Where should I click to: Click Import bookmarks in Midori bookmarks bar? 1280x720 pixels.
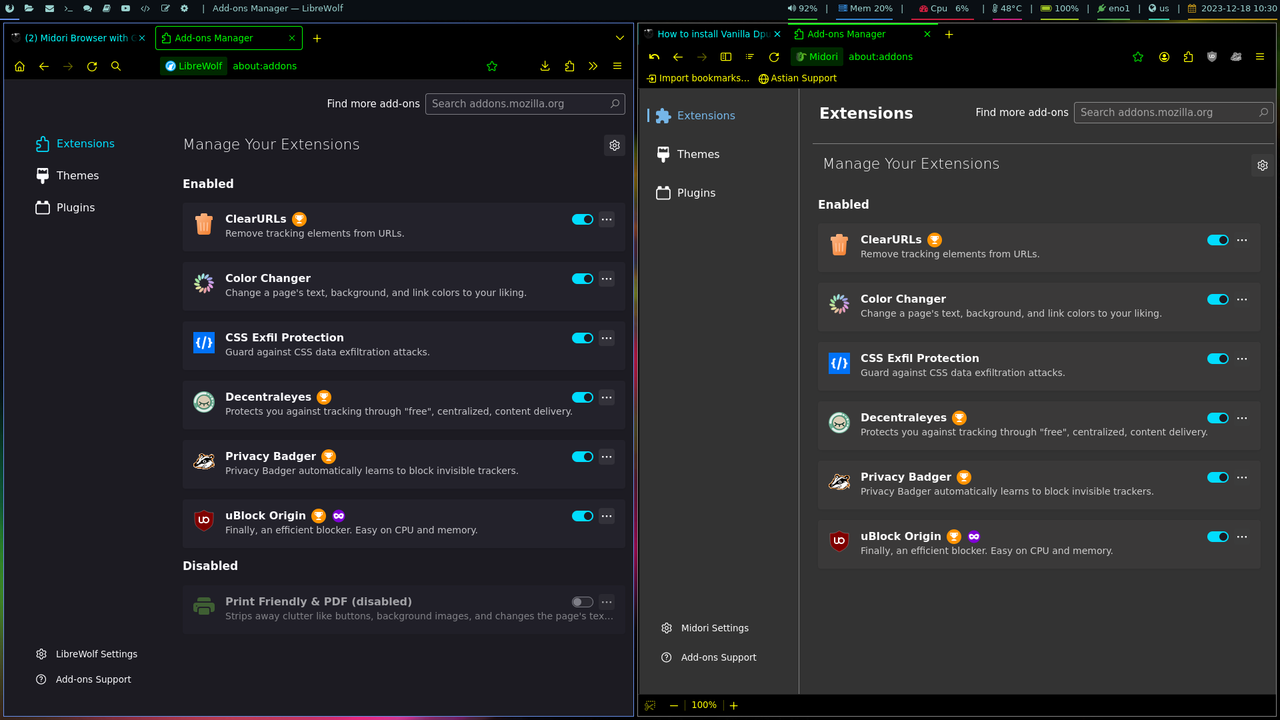click(698, 78)
